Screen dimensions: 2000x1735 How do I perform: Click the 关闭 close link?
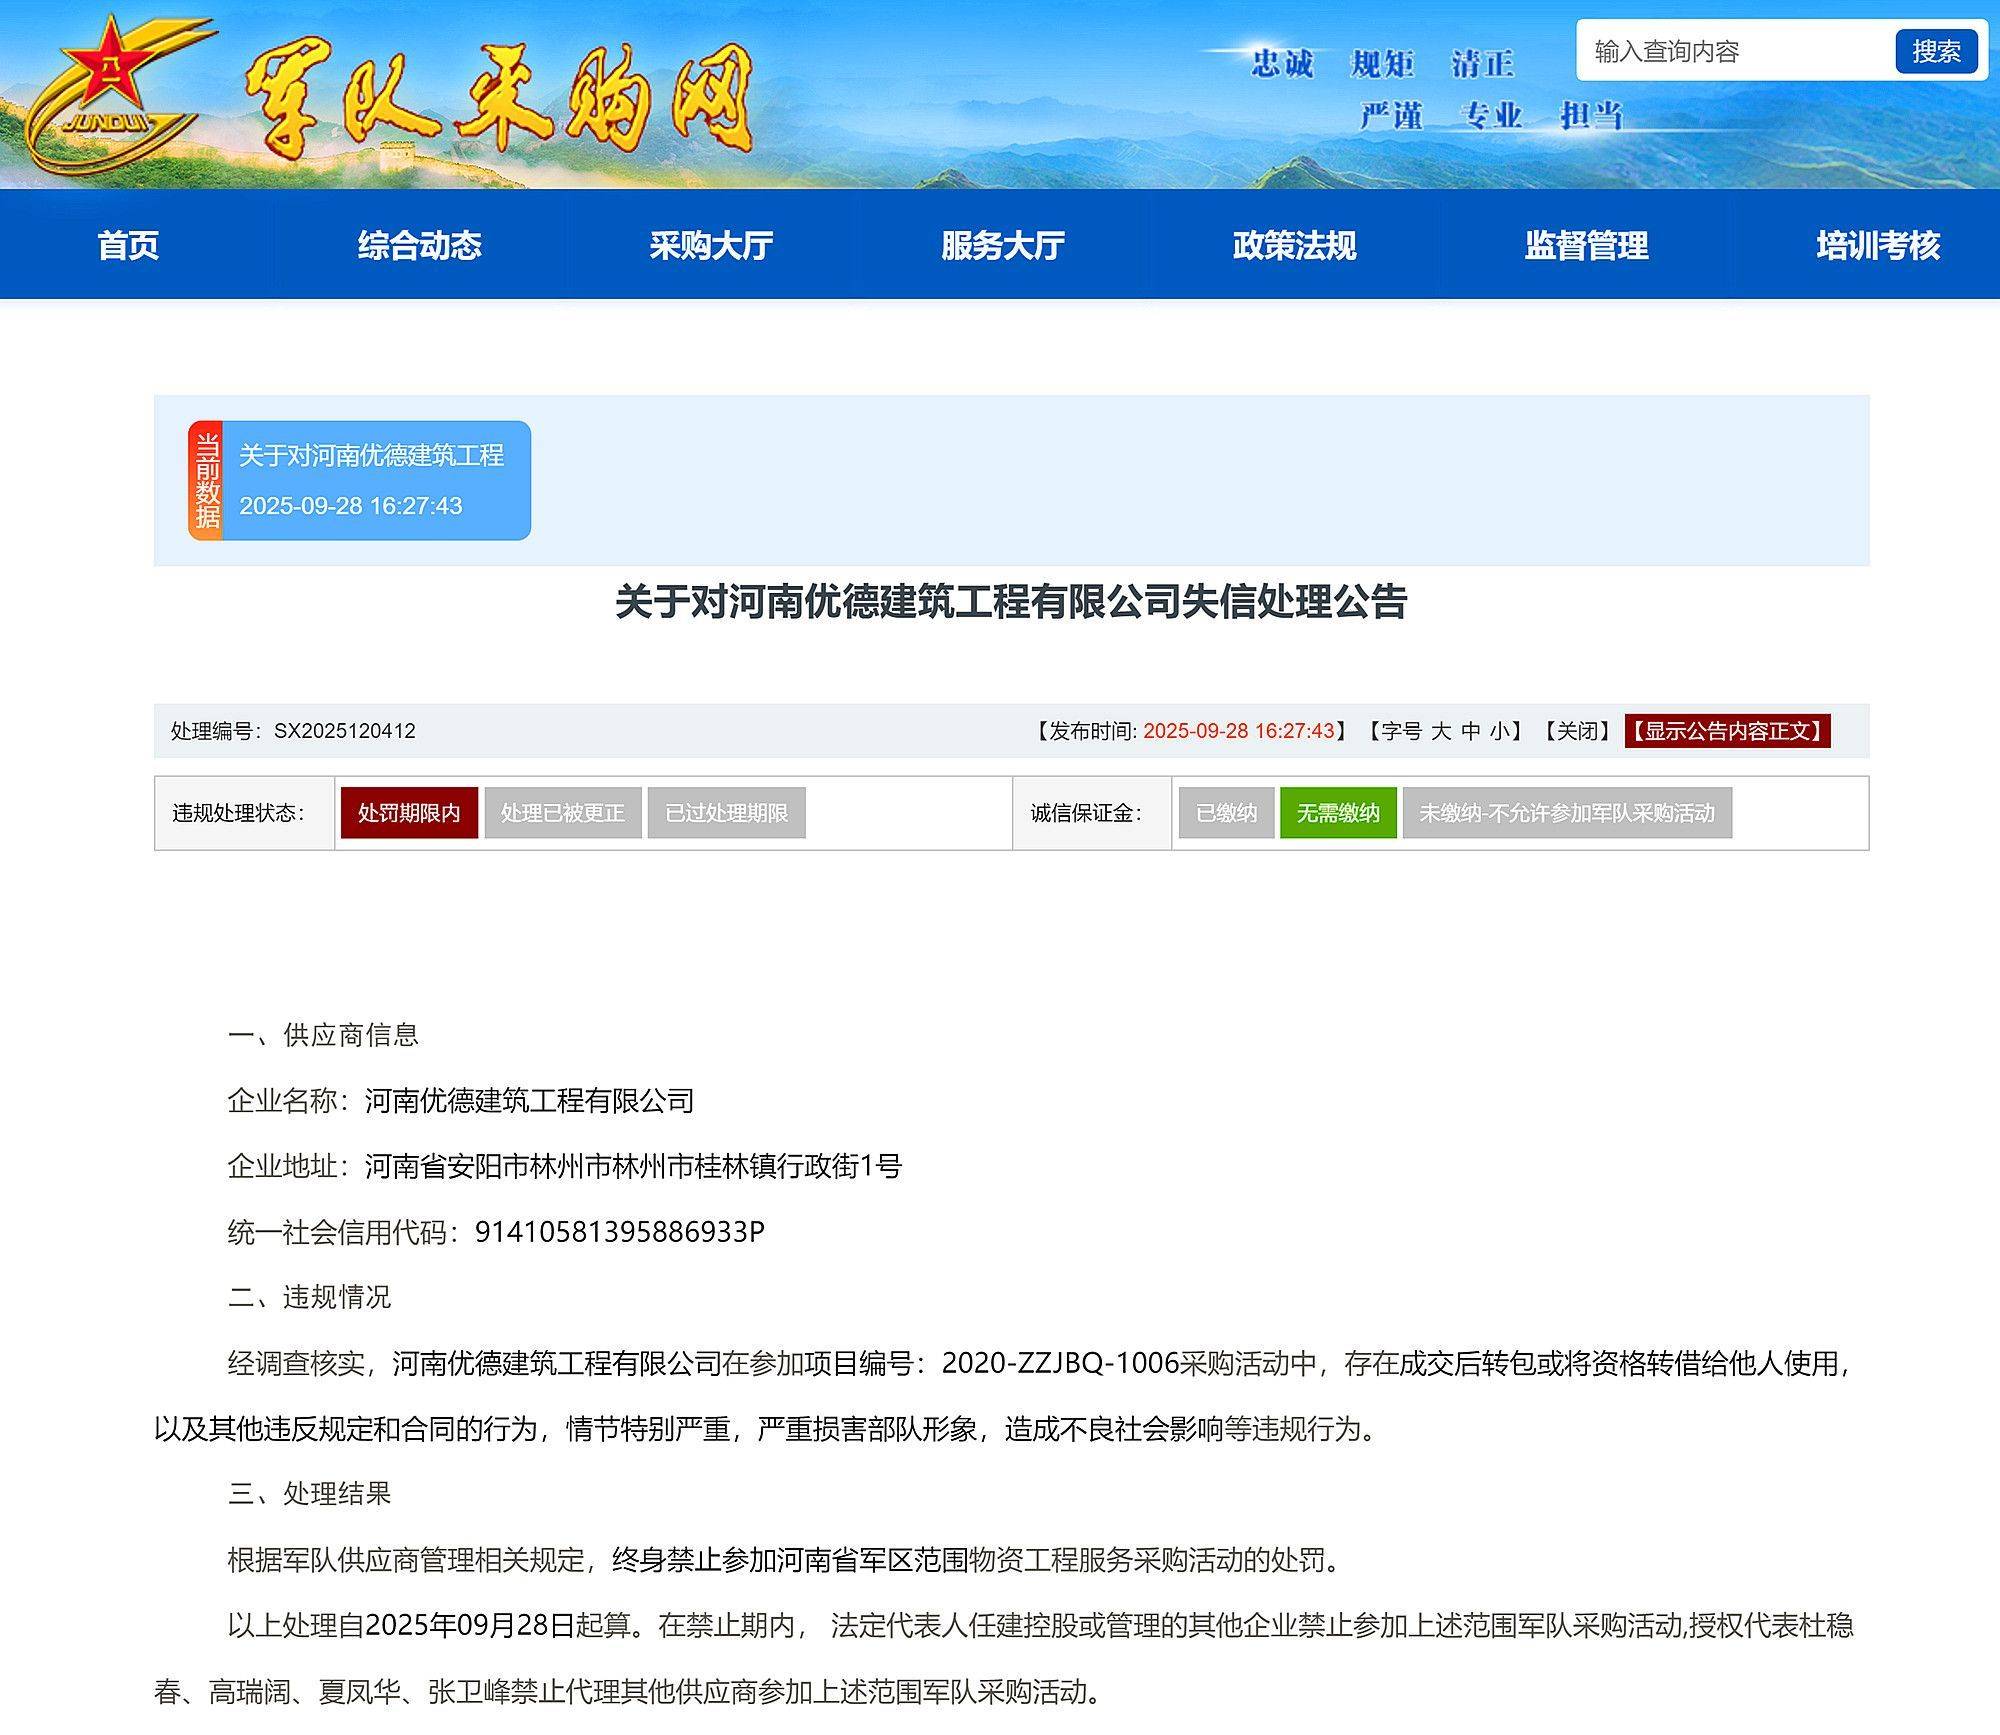(1577, 731)
